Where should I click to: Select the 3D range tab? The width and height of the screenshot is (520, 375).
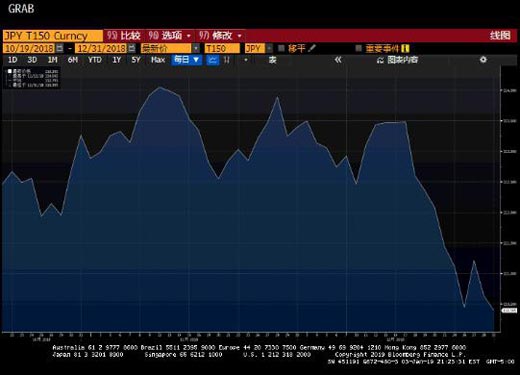click(x=32, y=60)
